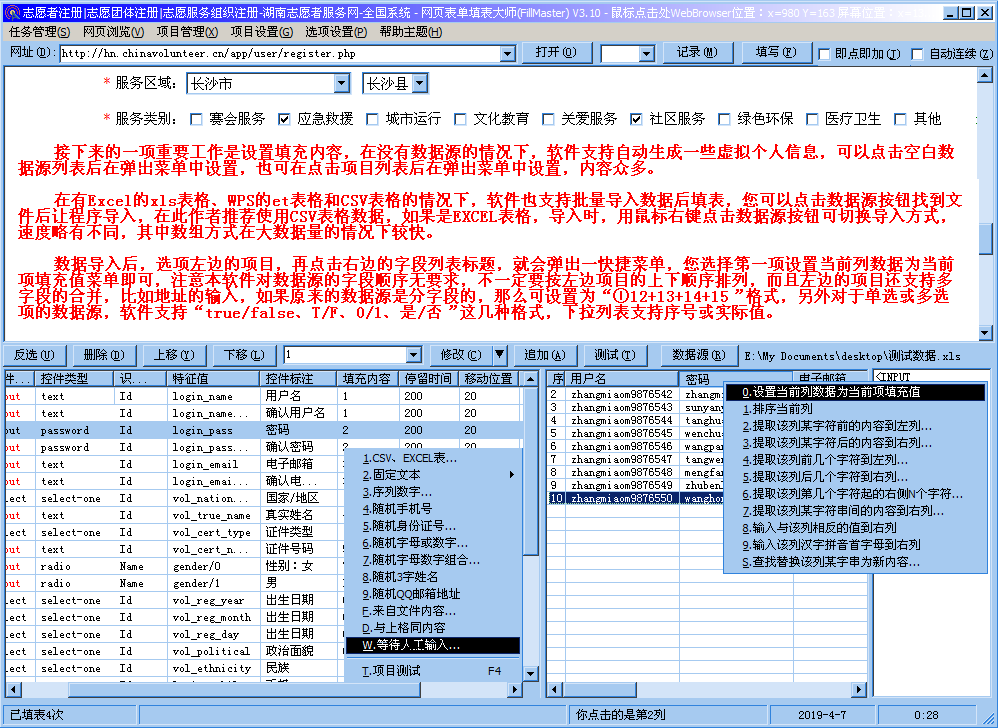Viewport: 998px width, 728px height.
Task: Choose 项目测试 F4 menu item
Action: click(x=433, y=671)
